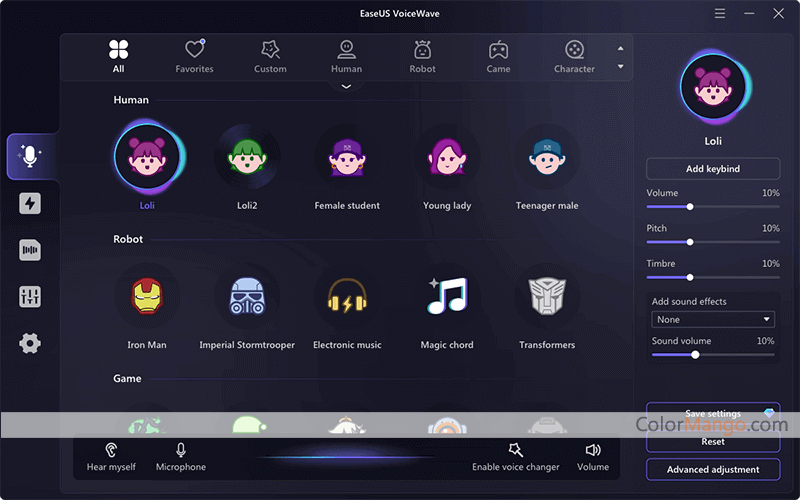Expand category list with chevron below tabs
Image resolution: width=800 pixels, height=500 pixels.
tap(346, 87)
